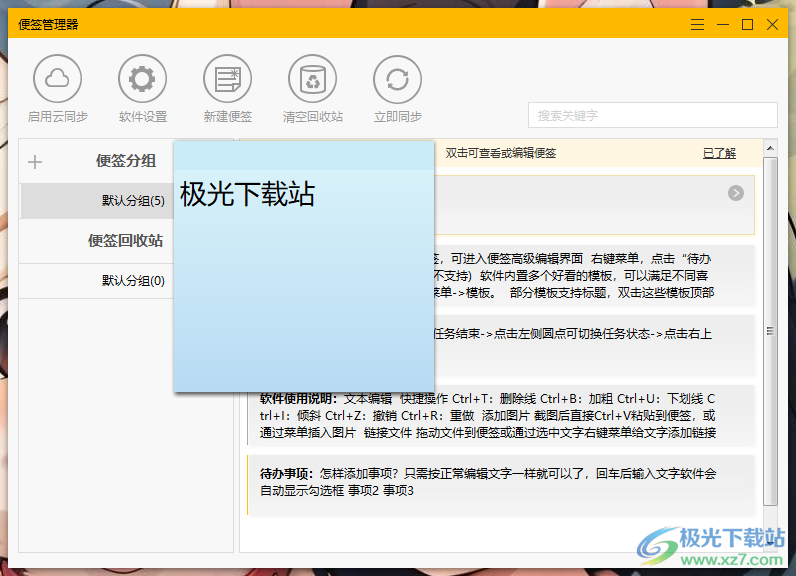Add a new note group
796x576 pixels.
click(35, 162)
